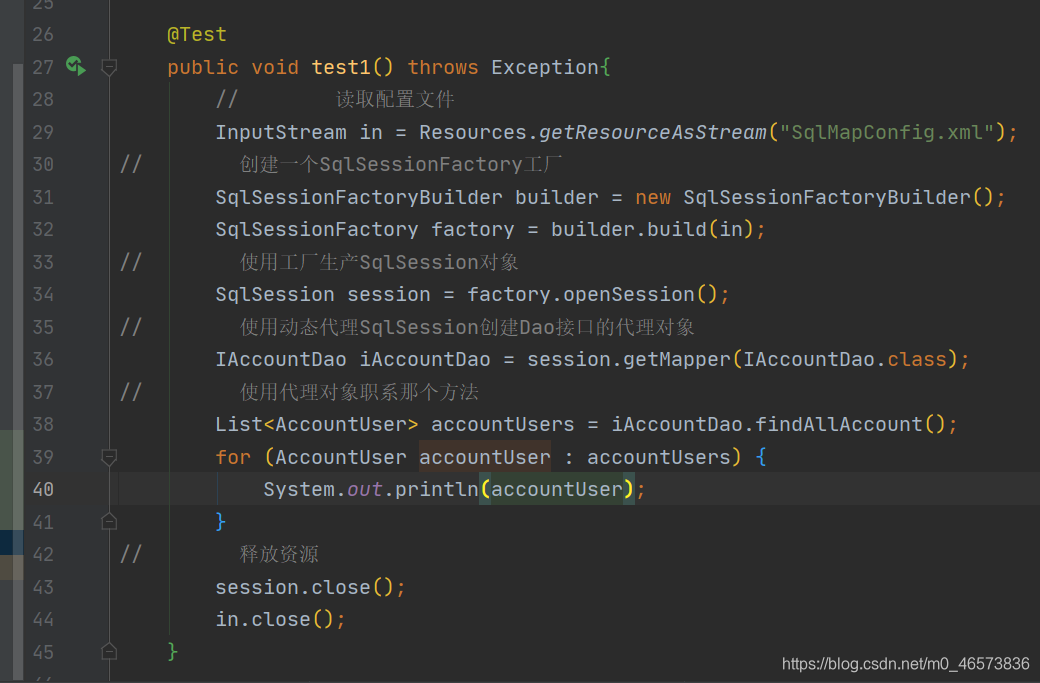Click the Exception keyword in the throws clause
Screen dimensions: 1040x683
pos(545,67)
